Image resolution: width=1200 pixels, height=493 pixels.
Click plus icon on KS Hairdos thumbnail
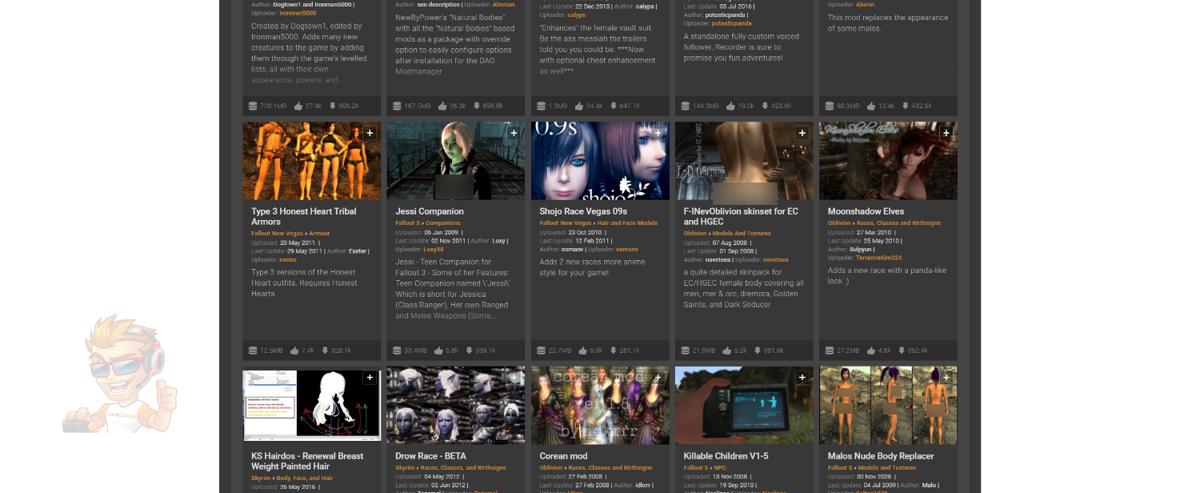click(x=370, y=377)
